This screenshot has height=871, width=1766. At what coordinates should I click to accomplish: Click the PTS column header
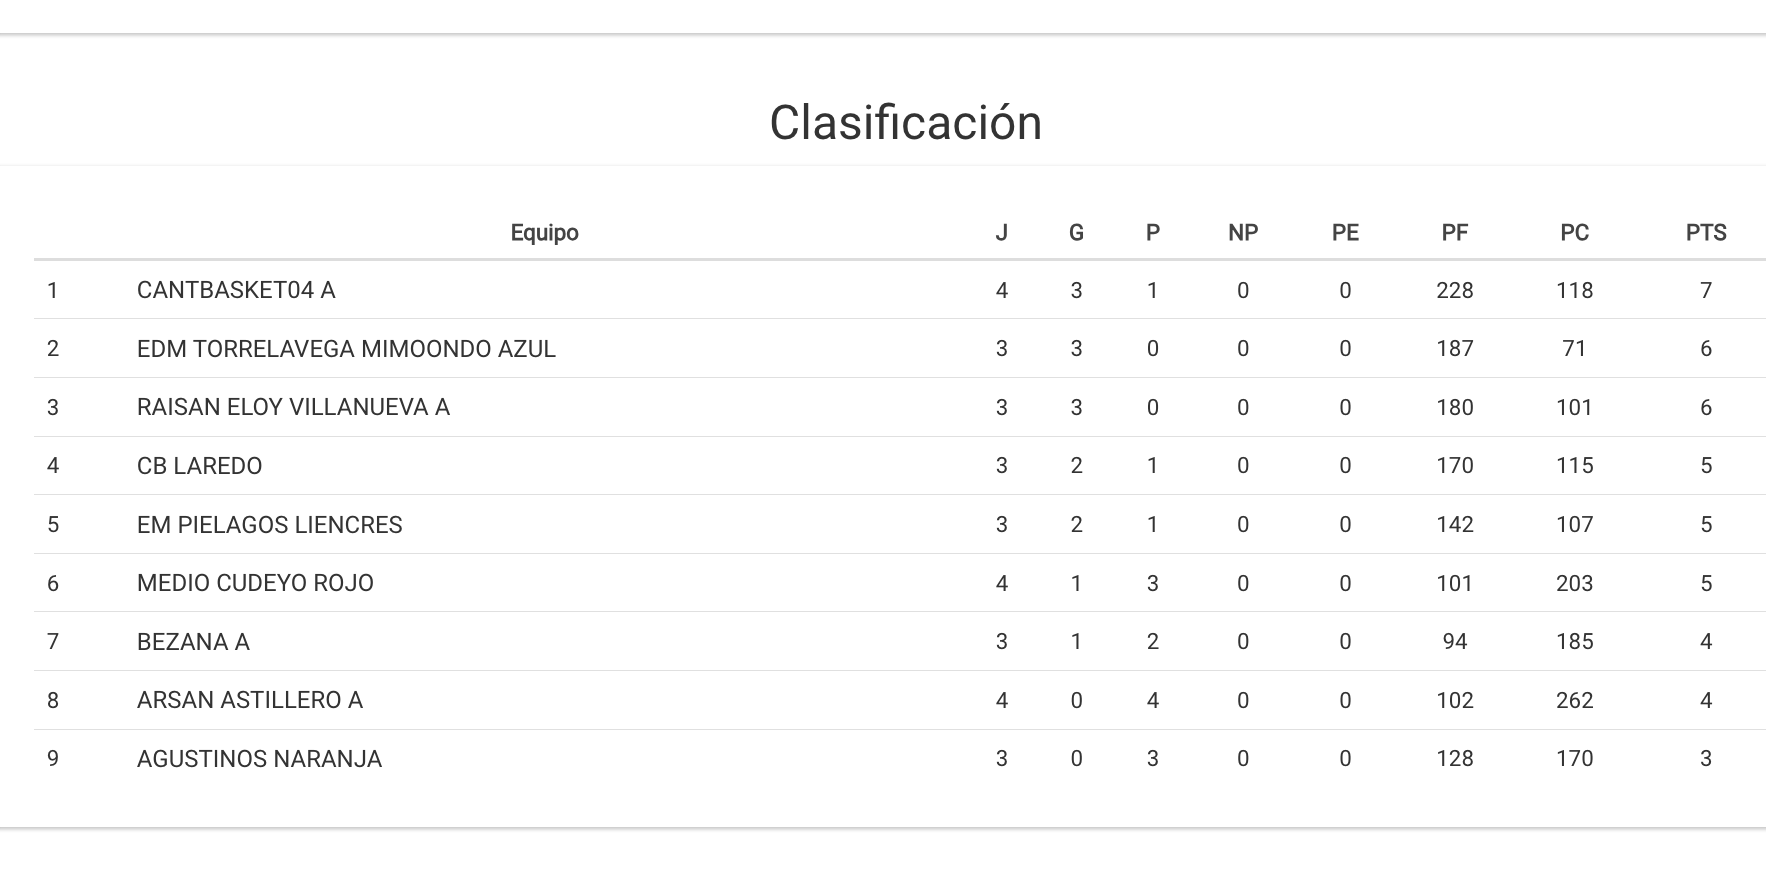coord(1705,233)
